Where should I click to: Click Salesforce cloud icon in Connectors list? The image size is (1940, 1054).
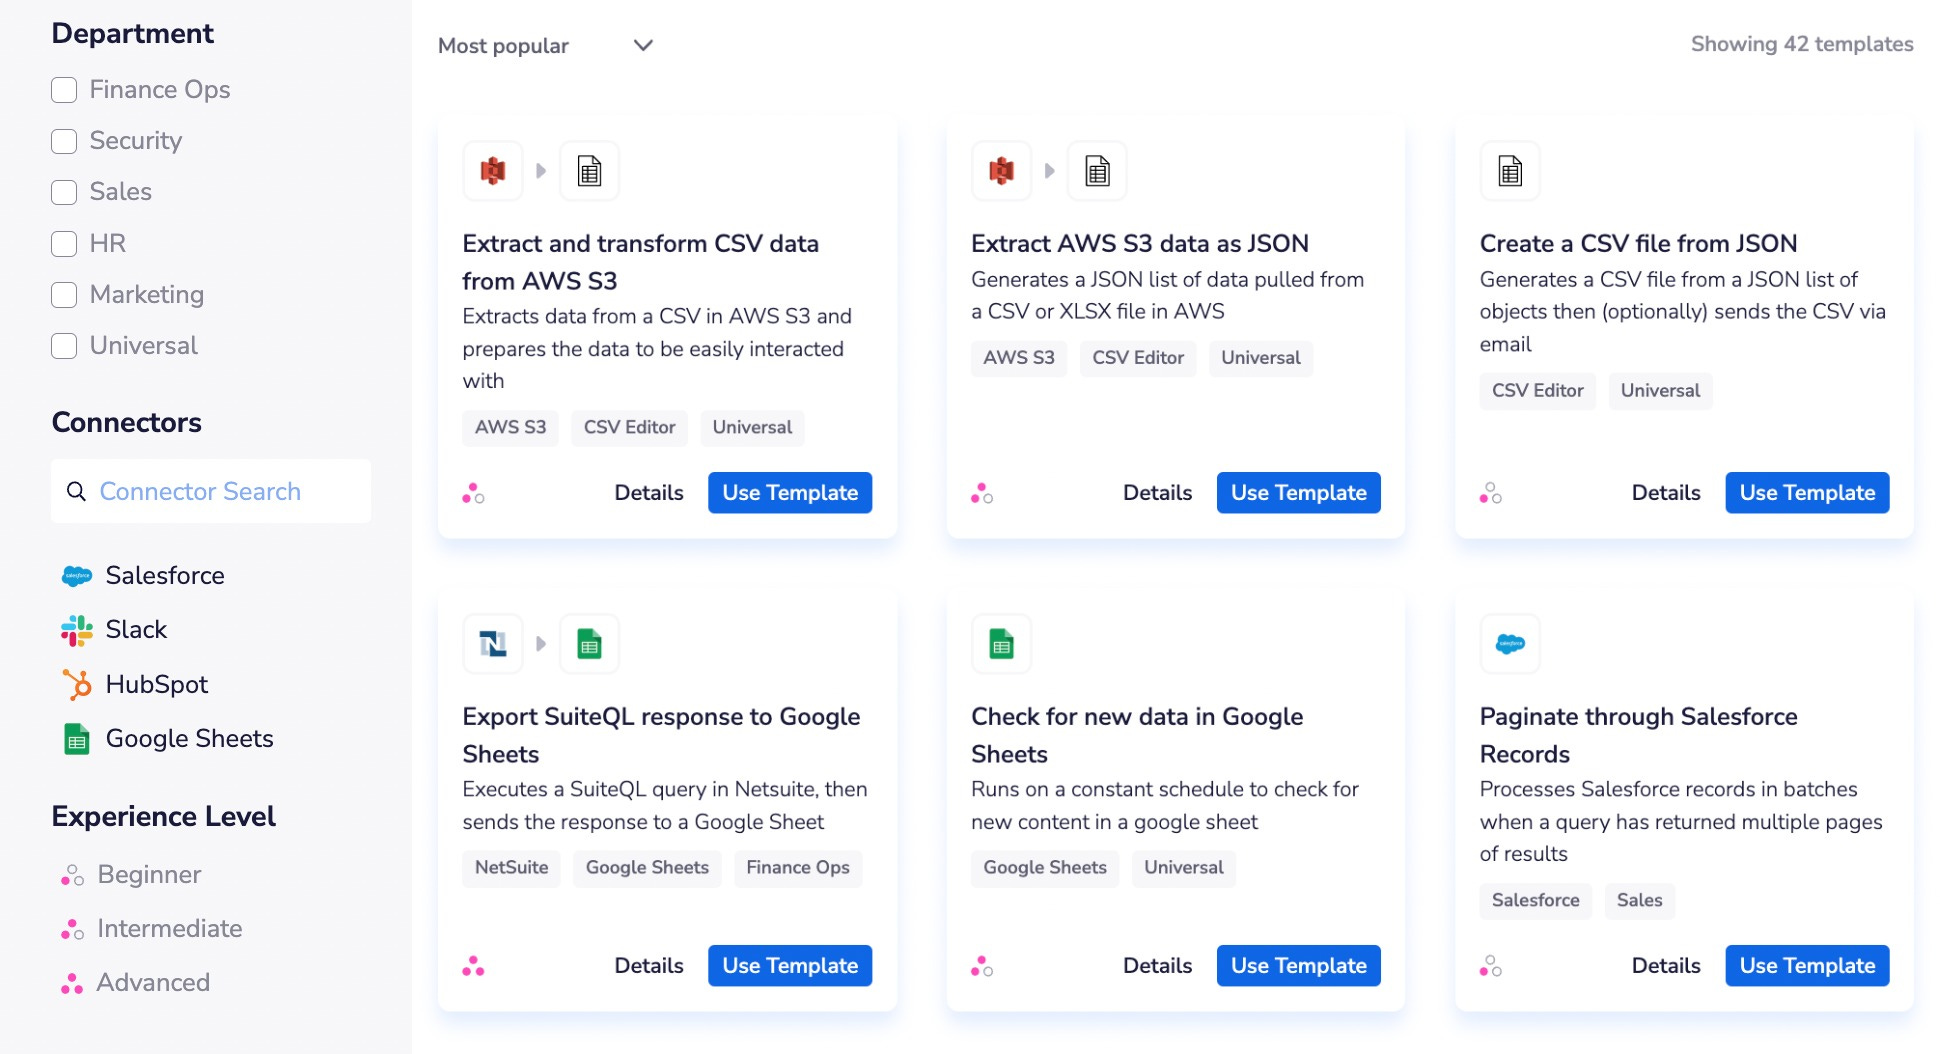[77, 576]
